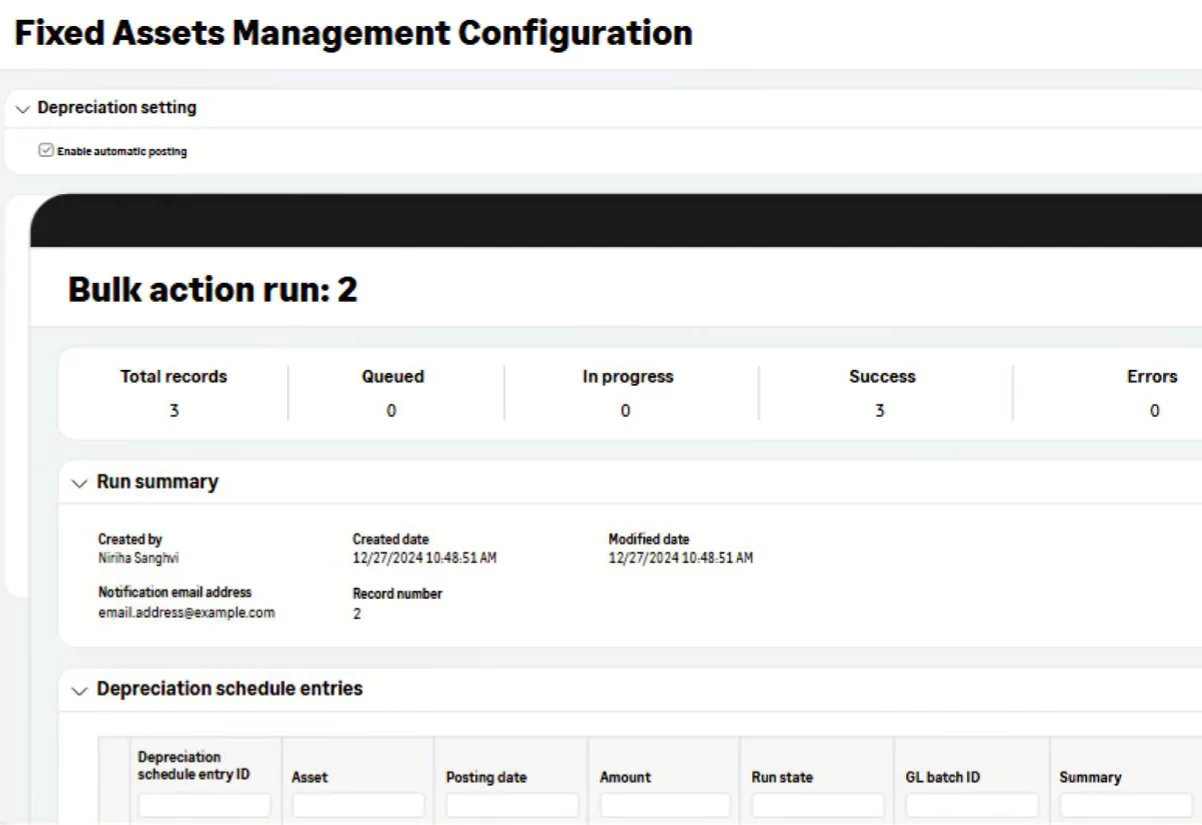Toggle the Enable automatic posting checkbox

(45, 151)
